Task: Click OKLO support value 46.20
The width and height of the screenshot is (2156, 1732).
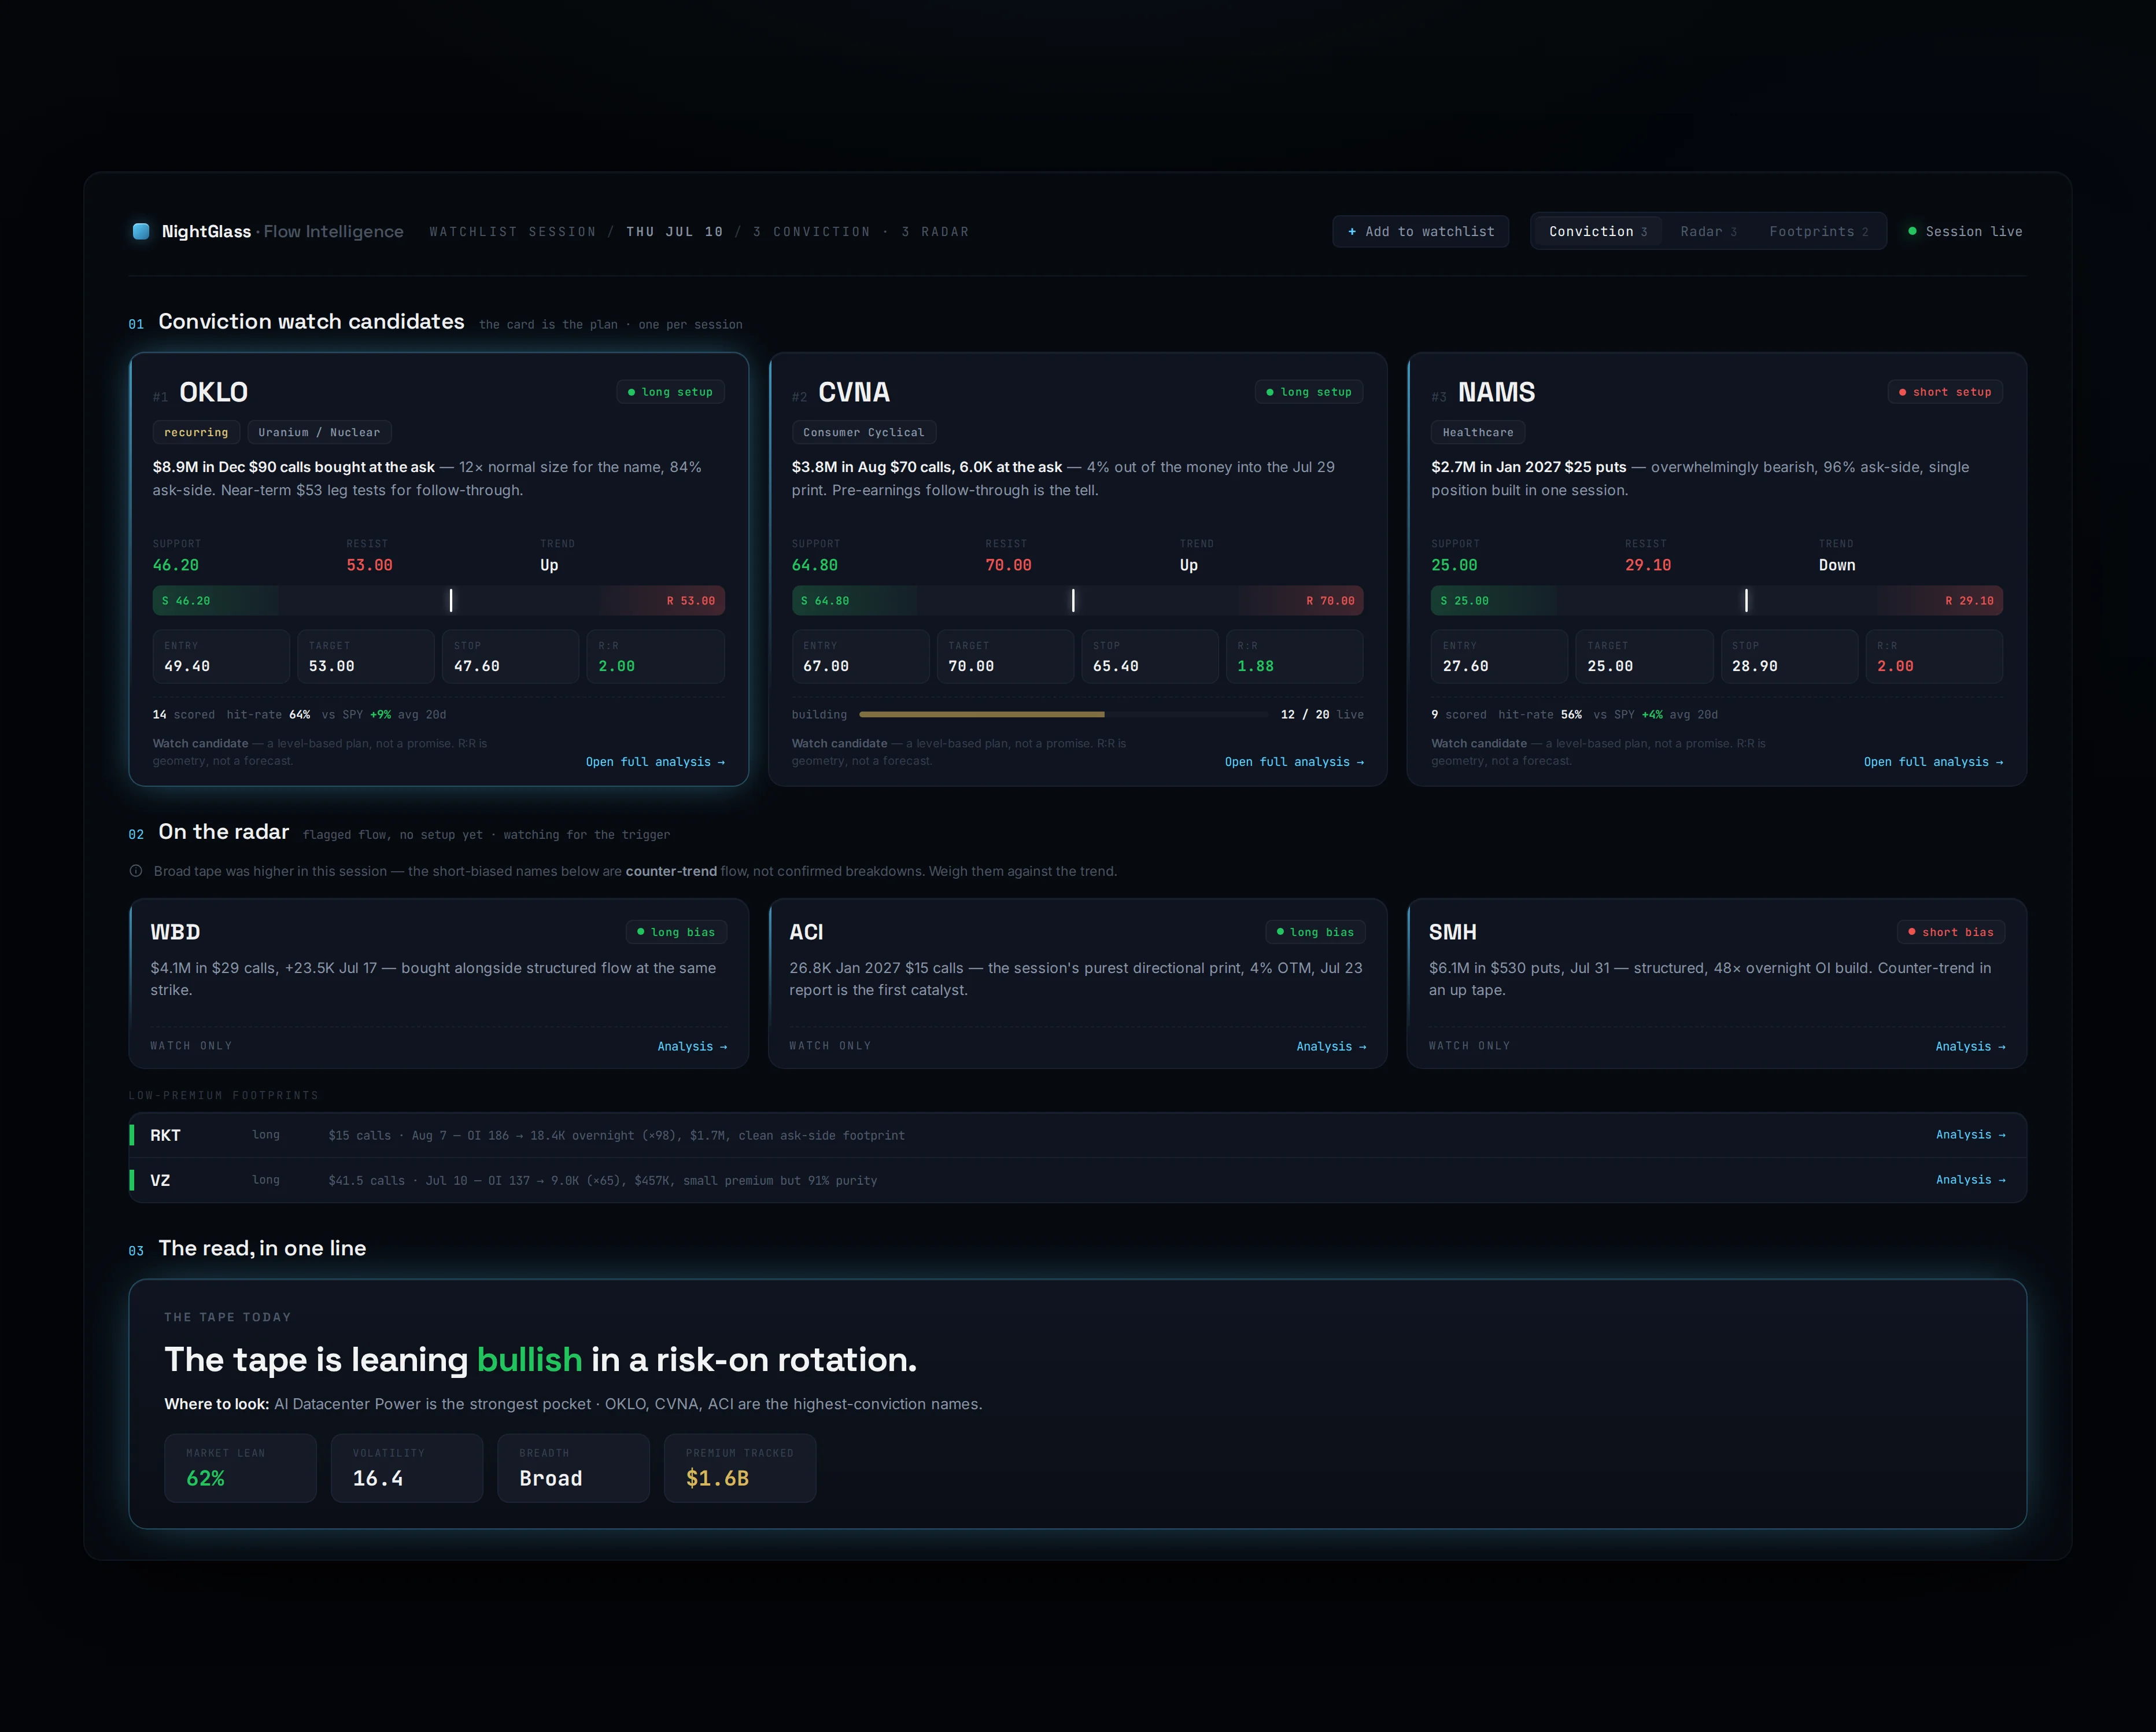Action: point(176,565)
